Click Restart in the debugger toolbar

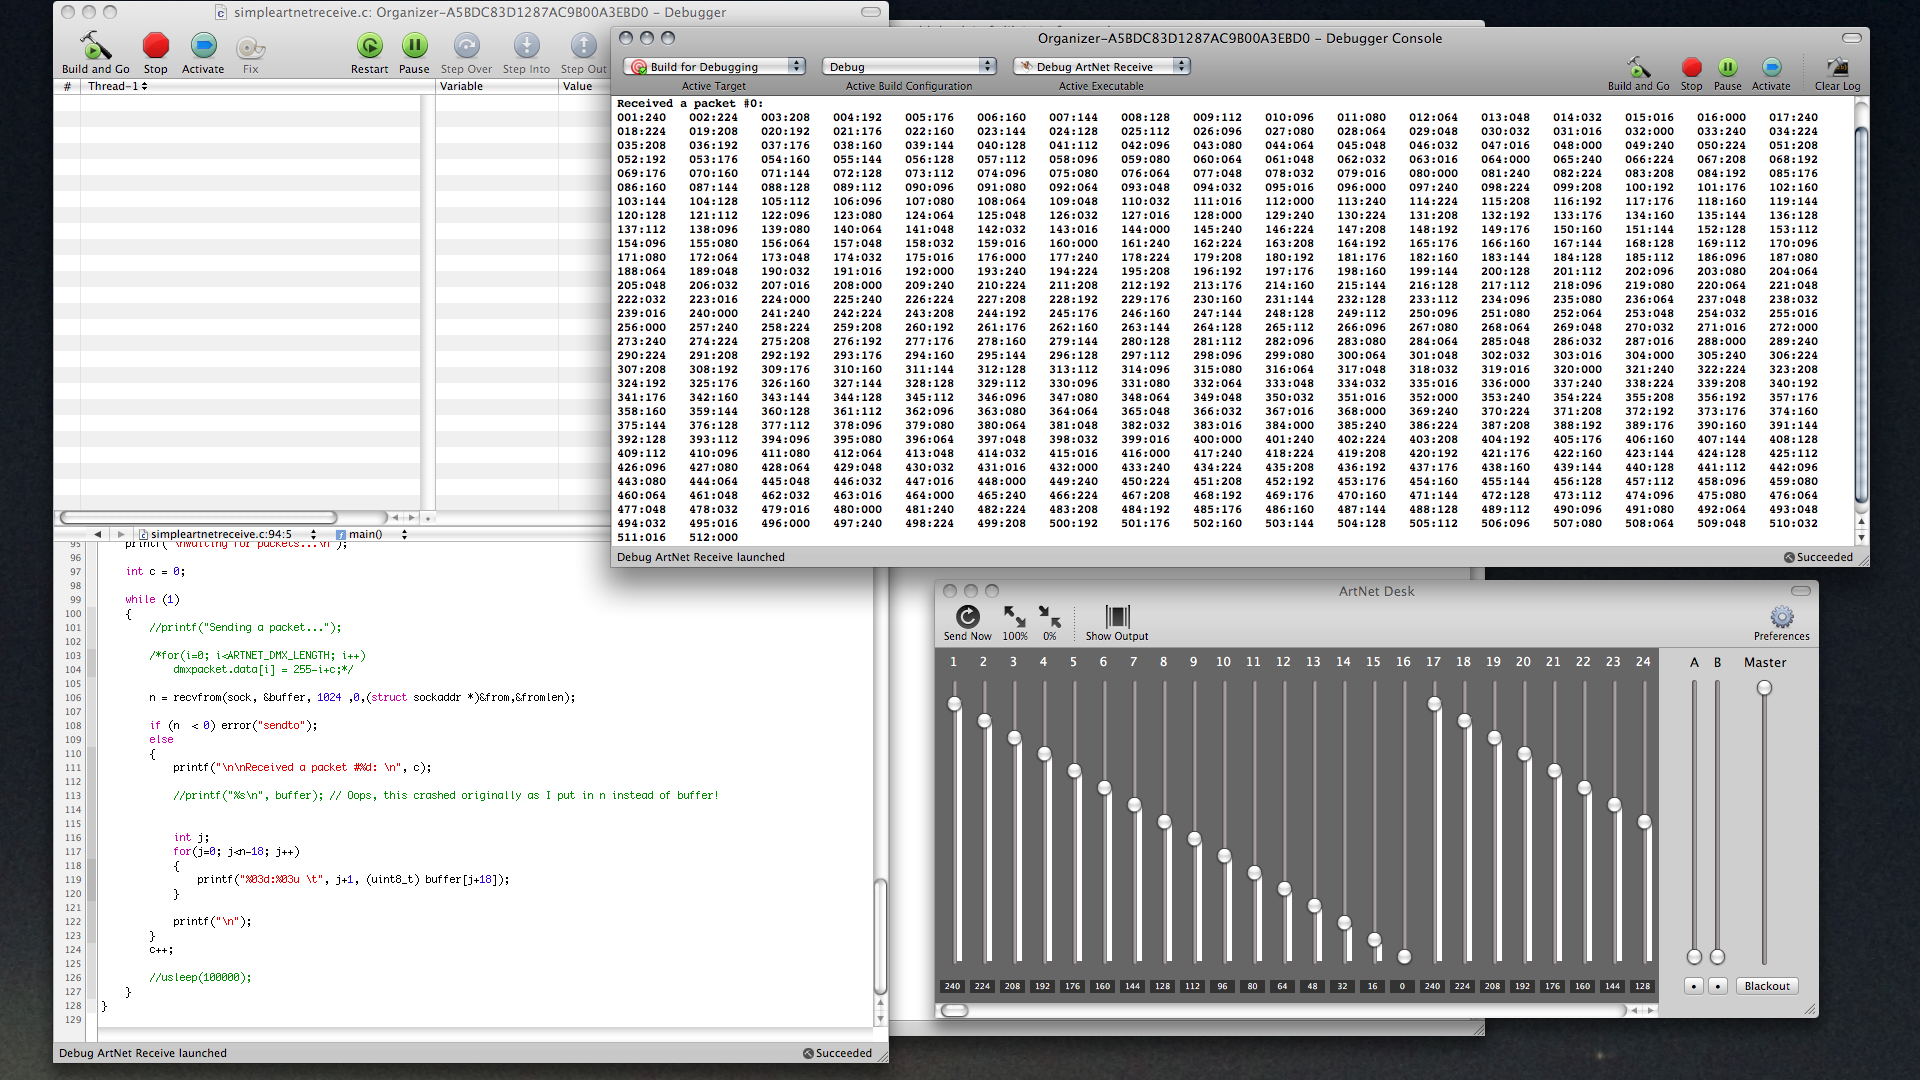369,46
